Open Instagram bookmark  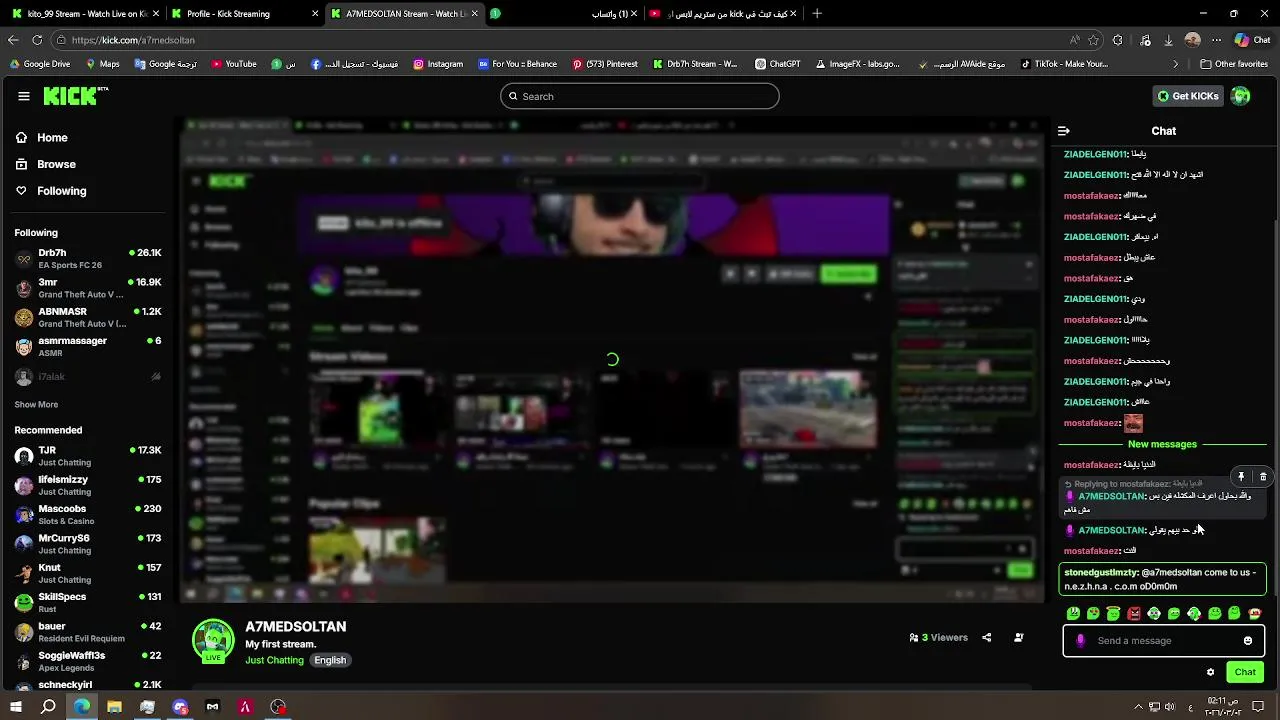437,64
